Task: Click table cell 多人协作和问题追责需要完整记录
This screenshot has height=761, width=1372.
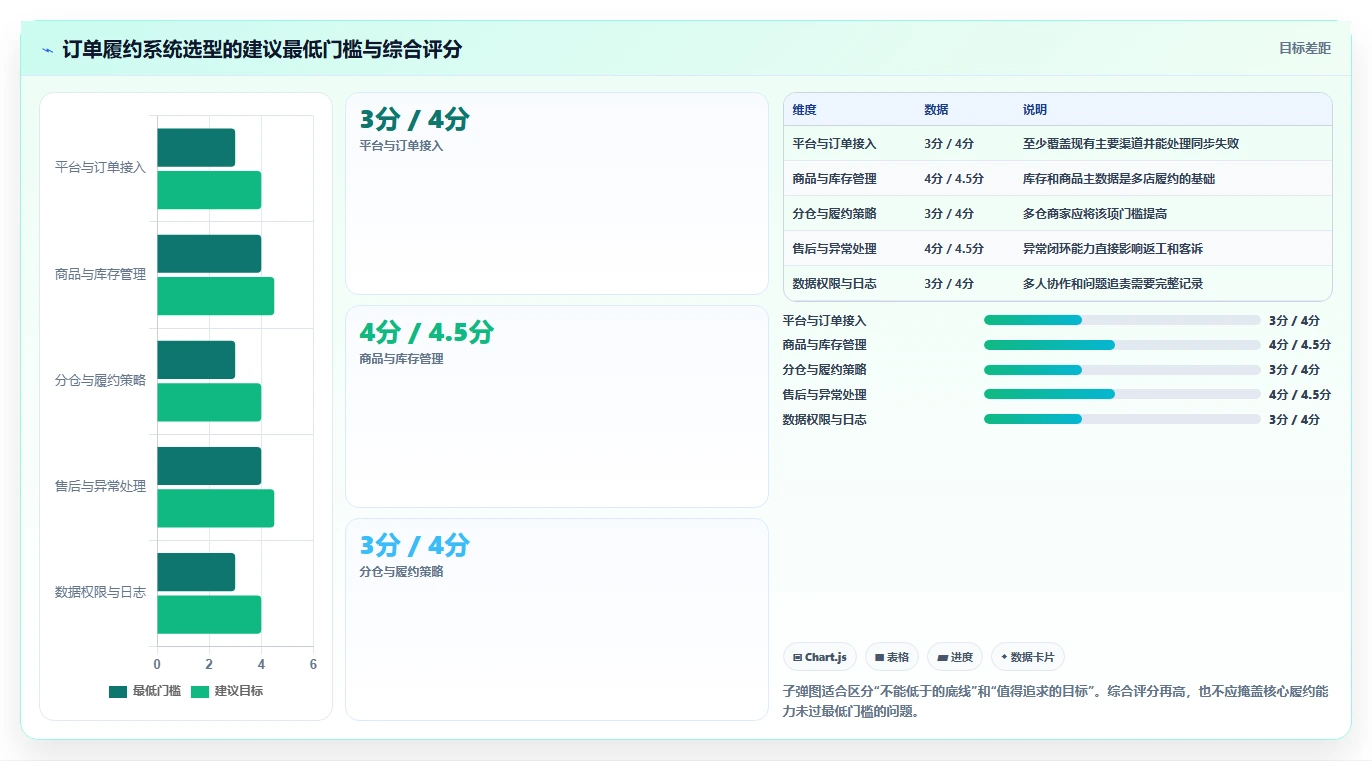Action: point(1113,284)
